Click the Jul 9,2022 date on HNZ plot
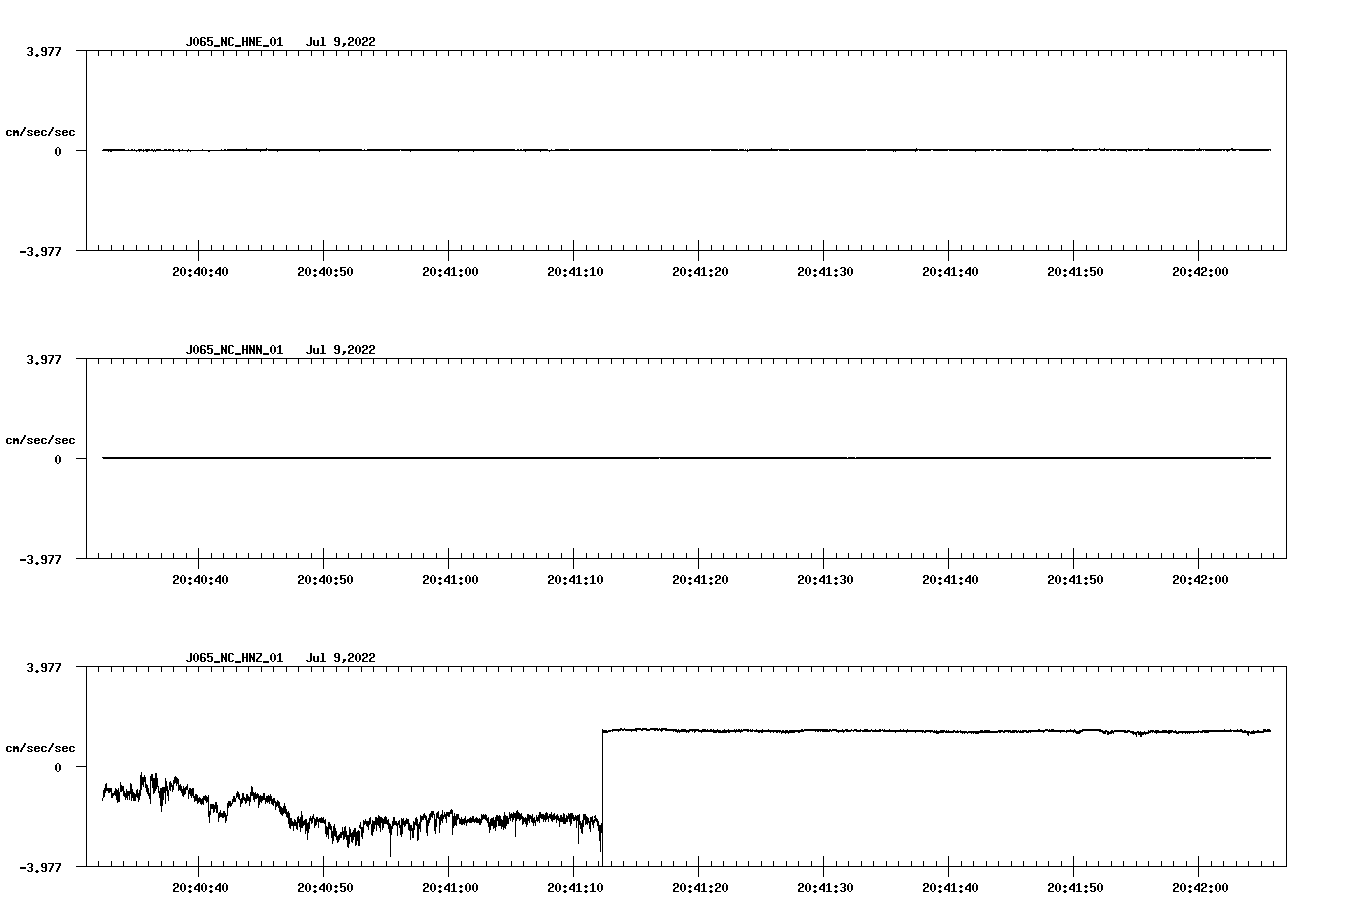The image size is (1358, 924). point(341,658)
